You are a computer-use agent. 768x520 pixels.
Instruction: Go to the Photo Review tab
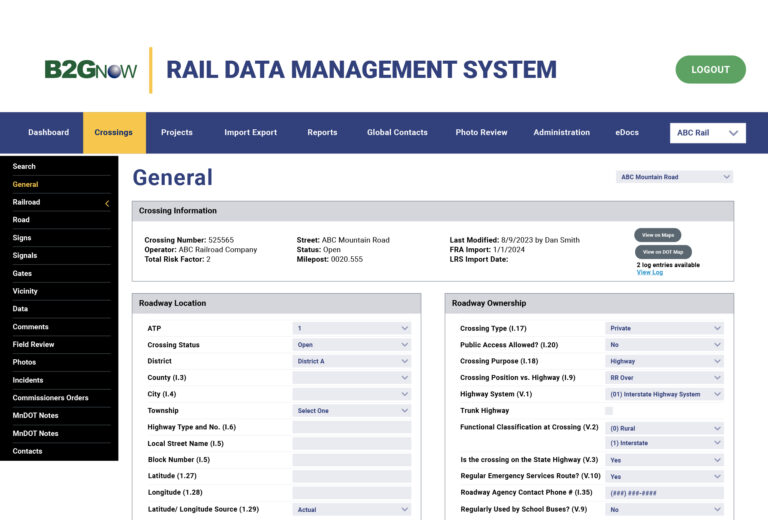pos(481,133)
